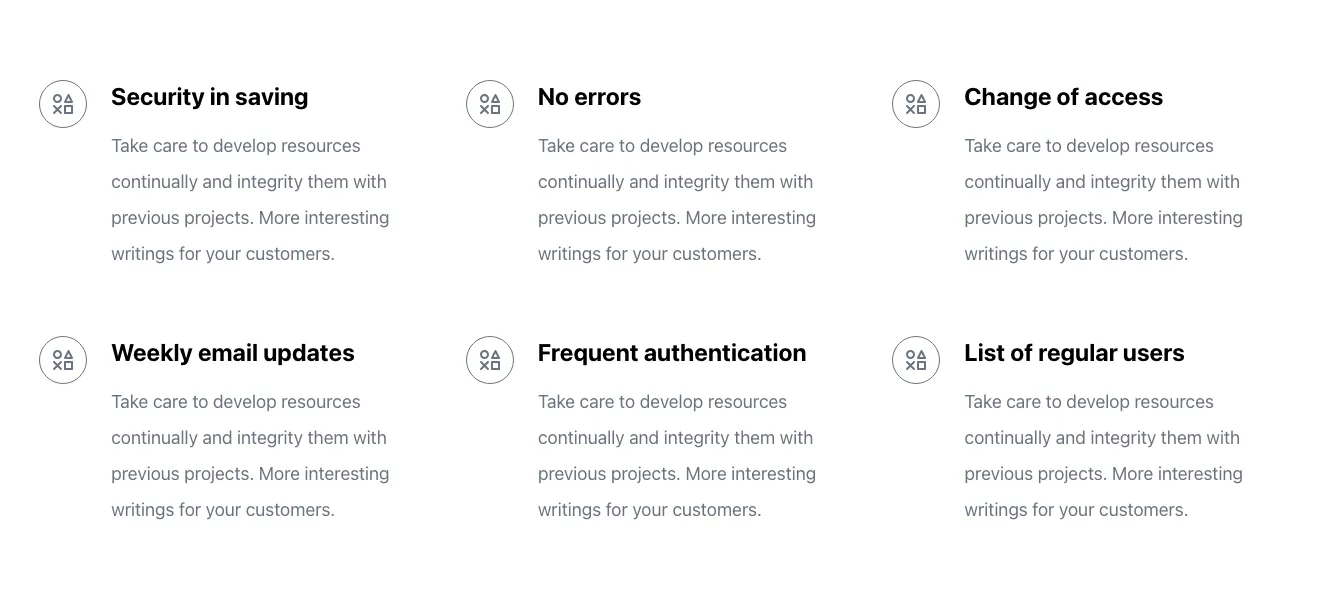The height and width of the screenshot is (608, 1326).
Task: Click the description under Security in saving
Action: [x=250, y=200]
